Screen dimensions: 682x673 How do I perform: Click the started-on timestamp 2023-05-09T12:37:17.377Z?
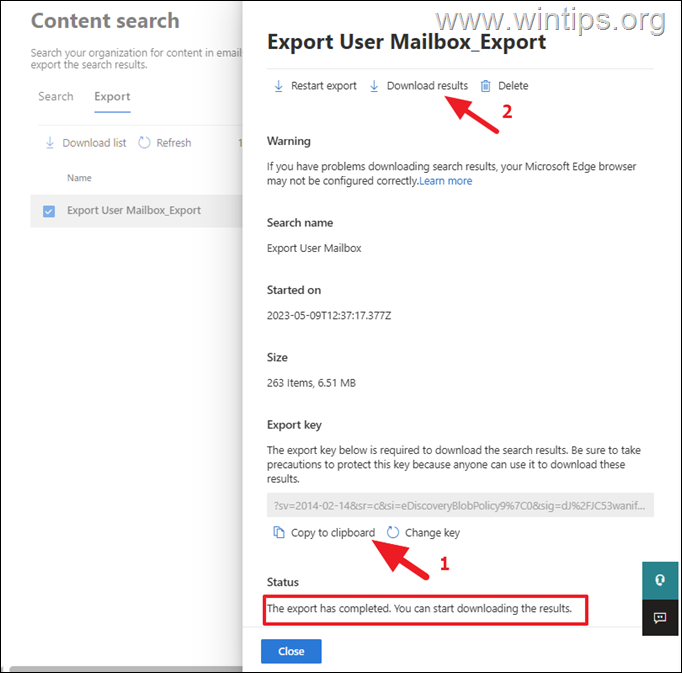click(329, 315)
